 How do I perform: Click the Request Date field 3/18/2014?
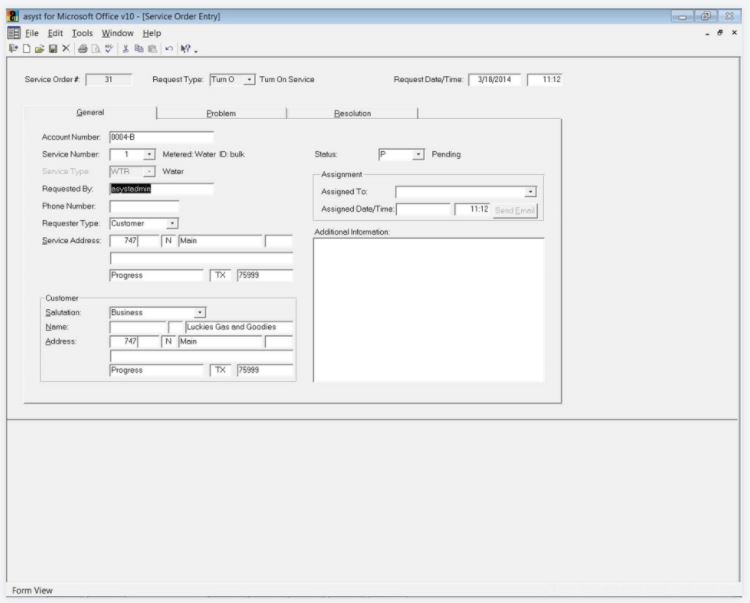coord(495,79)
